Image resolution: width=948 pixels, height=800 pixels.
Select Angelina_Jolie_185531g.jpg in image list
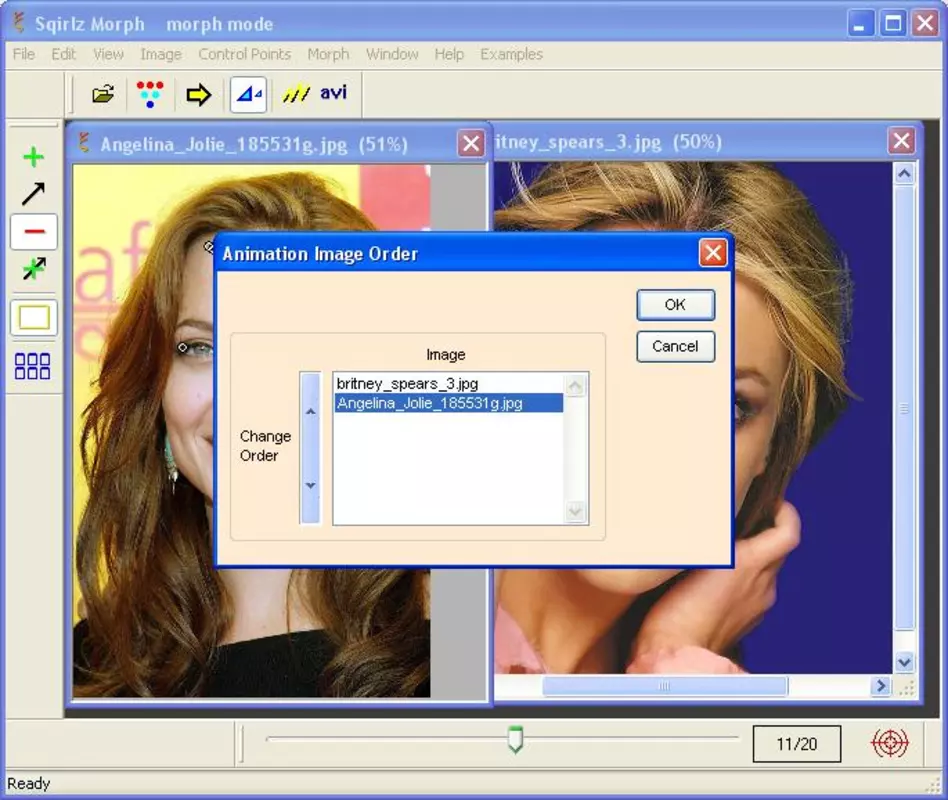[x=449, y=403]
